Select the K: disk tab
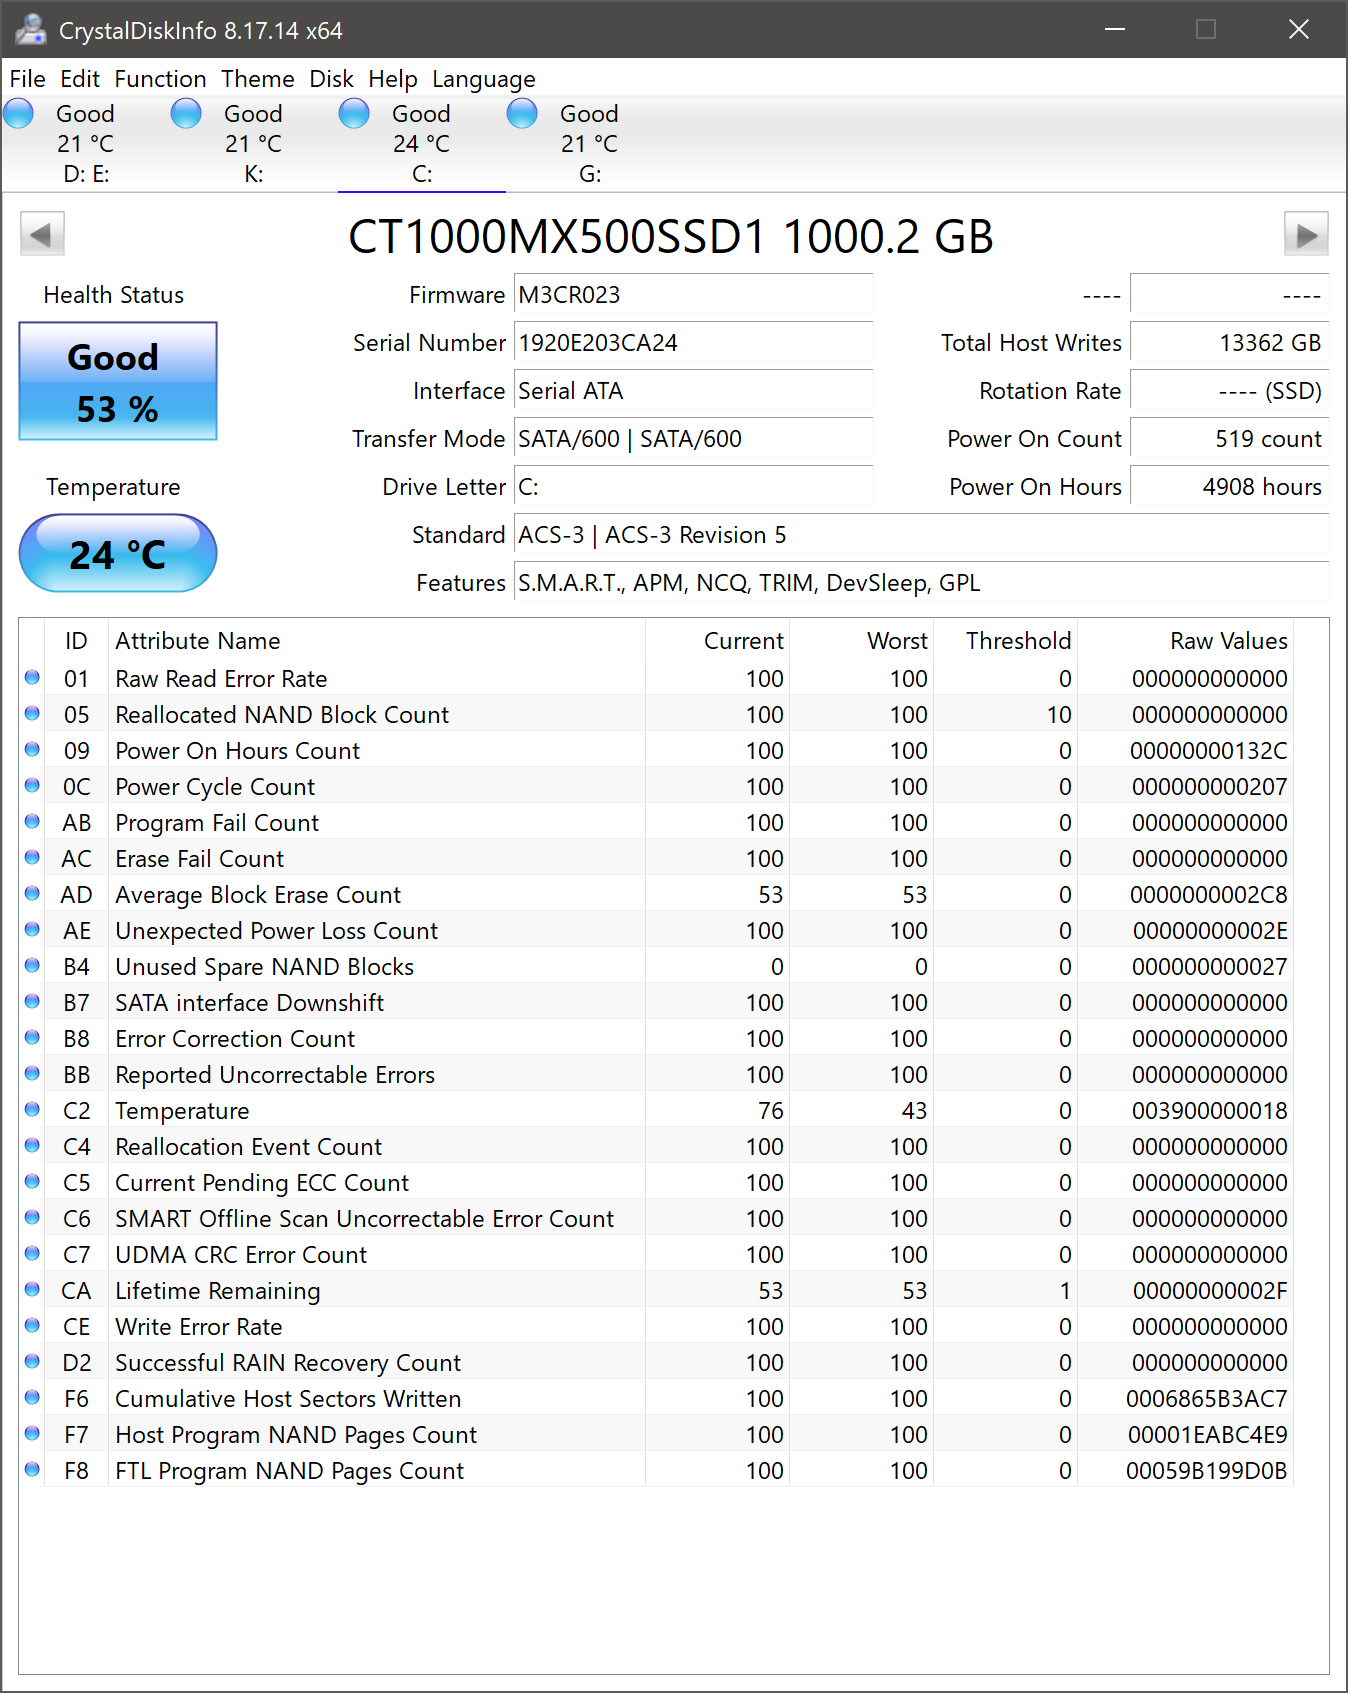This screenshot has width=1348, height=1693. (254, 144)
